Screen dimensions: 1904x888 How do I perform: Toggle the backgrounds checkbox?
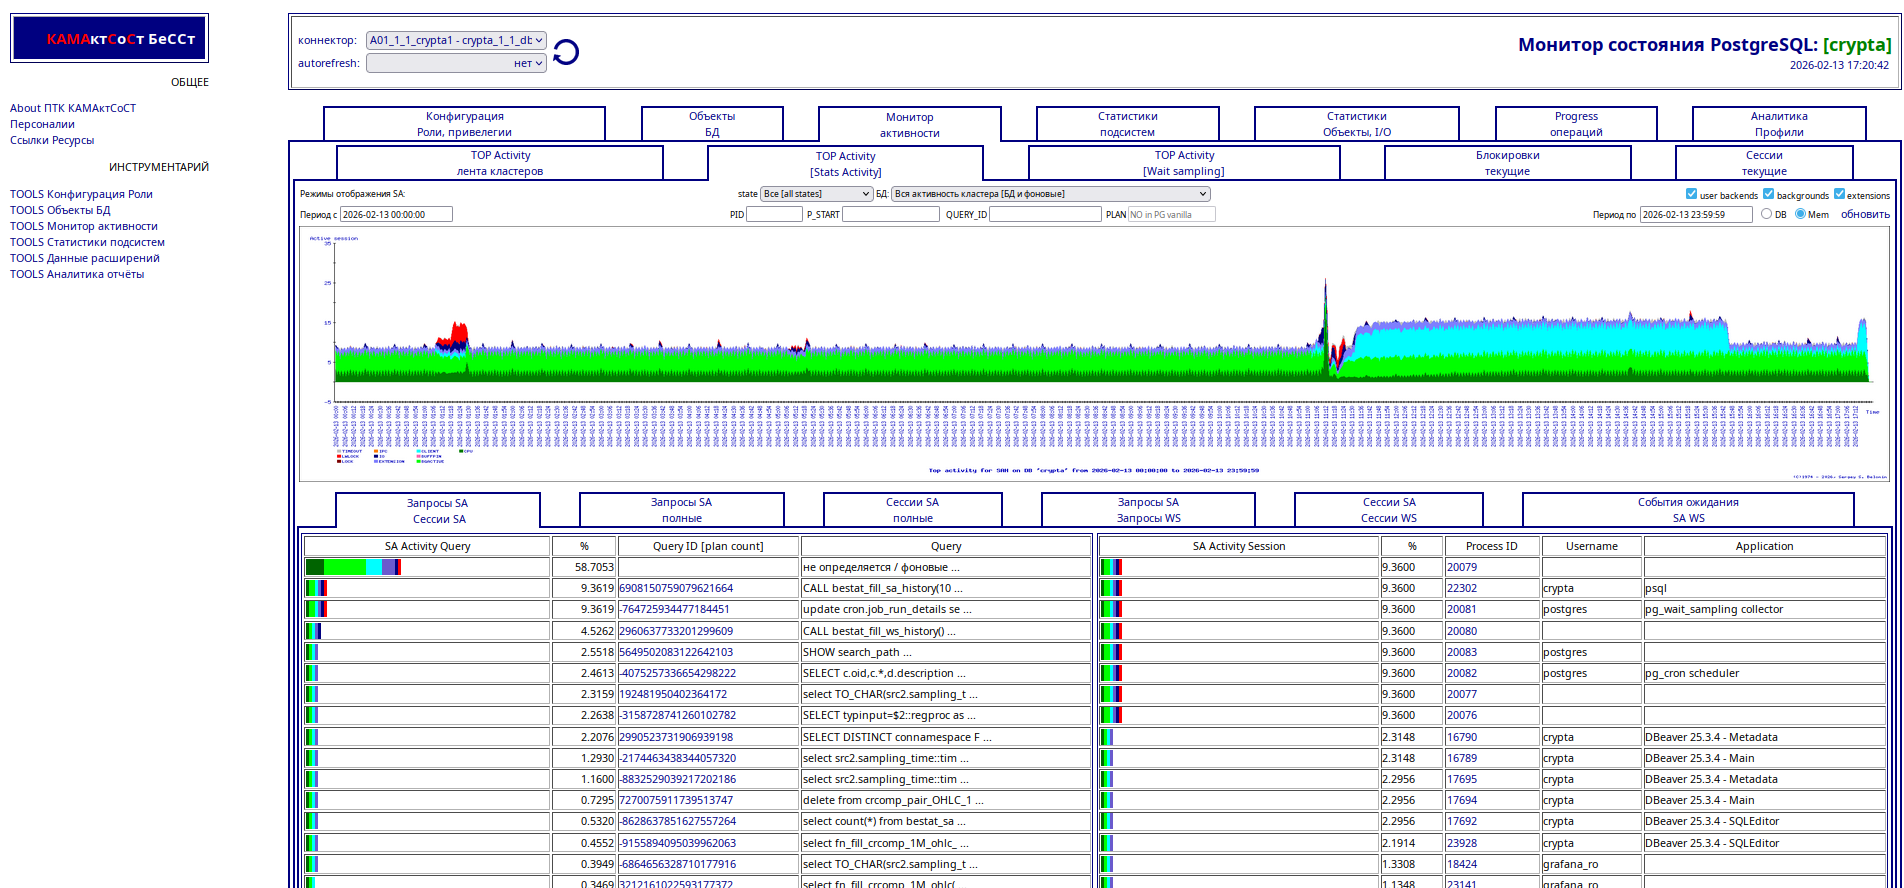(1768, 194)
